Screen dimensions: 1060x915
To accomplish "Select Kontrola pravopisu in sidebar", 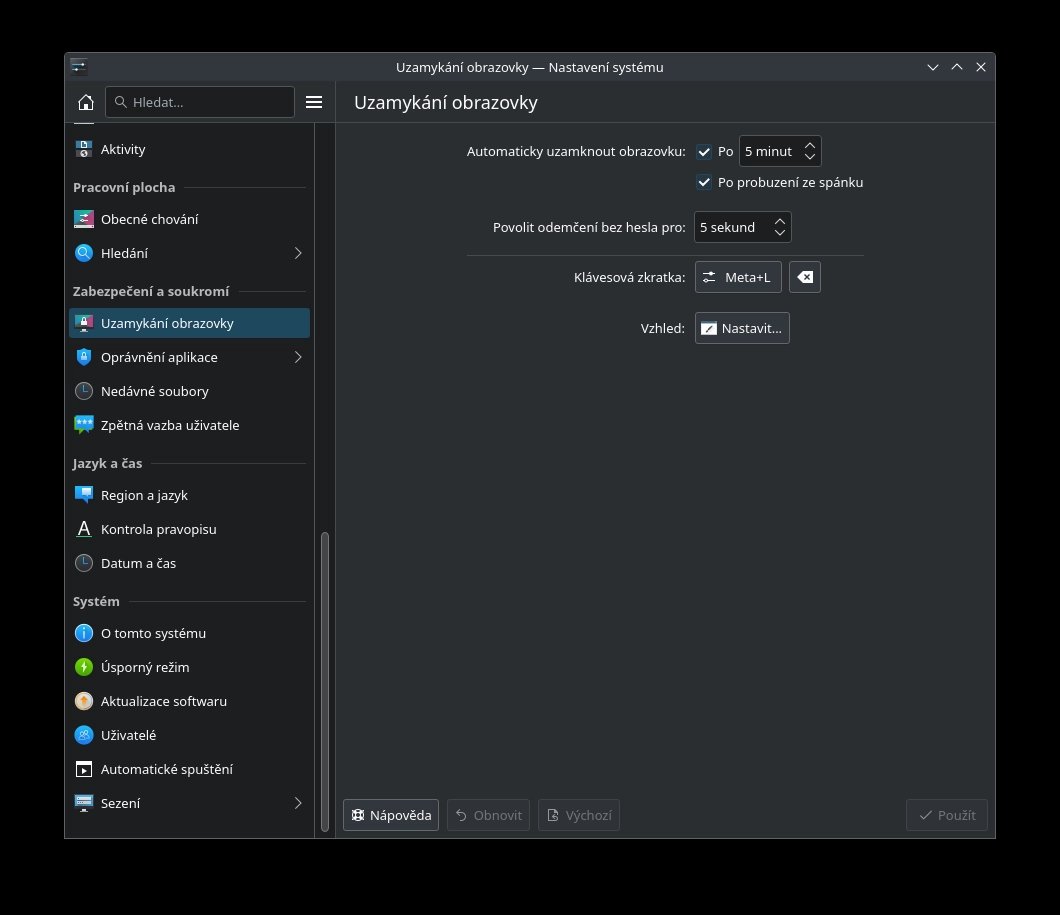I will point(158,529).
